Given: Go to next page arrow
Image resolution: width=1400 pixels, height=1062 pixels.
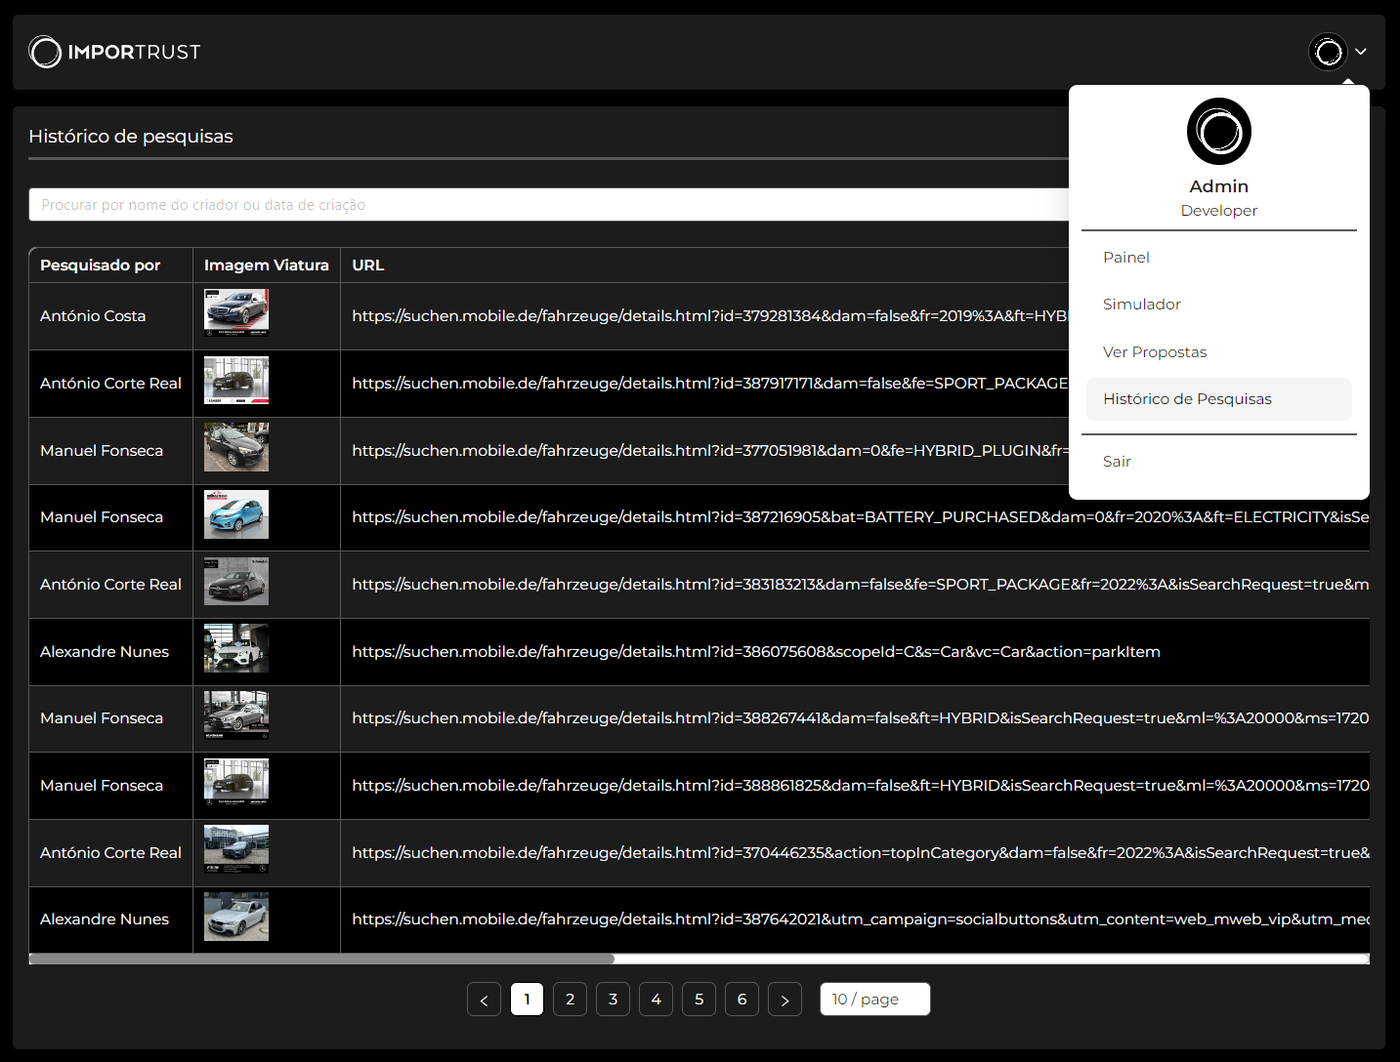Looking at the screenshot, I should pyautogui.click(x=785, y=1000).
